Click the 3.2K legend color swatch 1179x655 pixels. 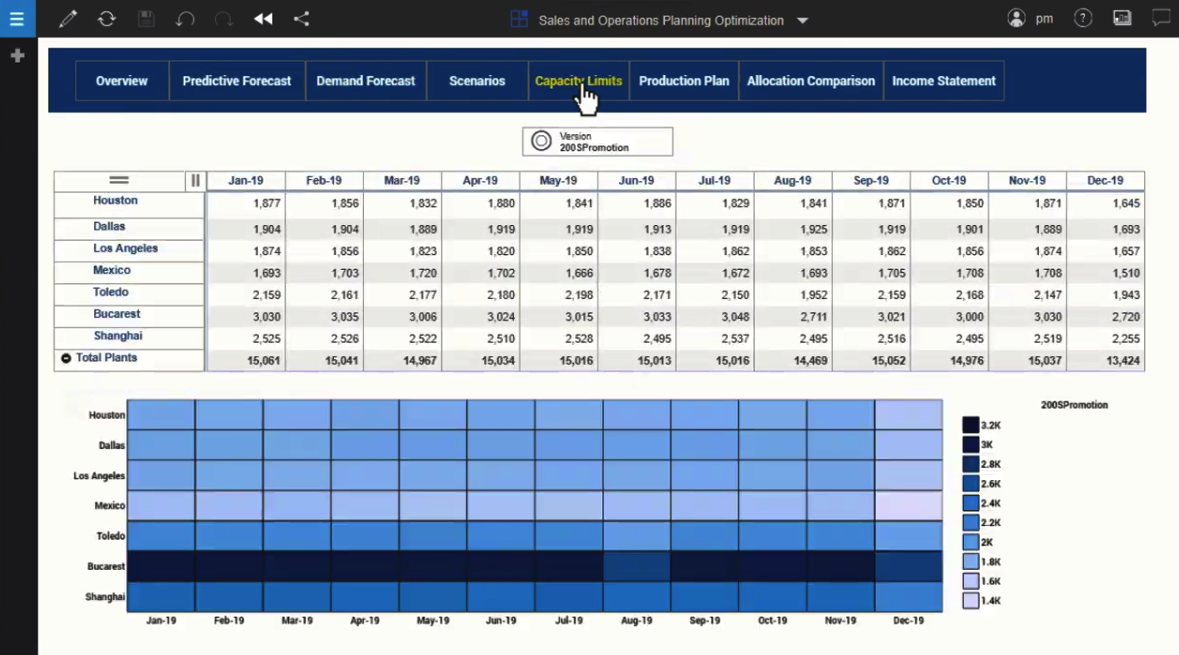tap(970, 426)
